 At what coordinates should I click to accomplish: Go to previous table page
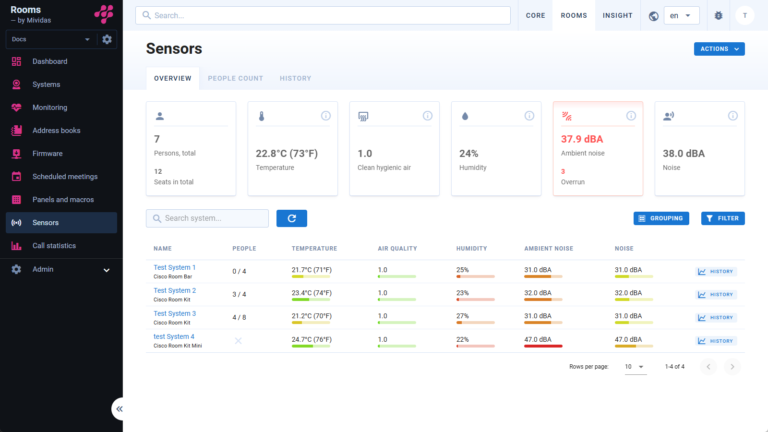[x=708, y=367]
